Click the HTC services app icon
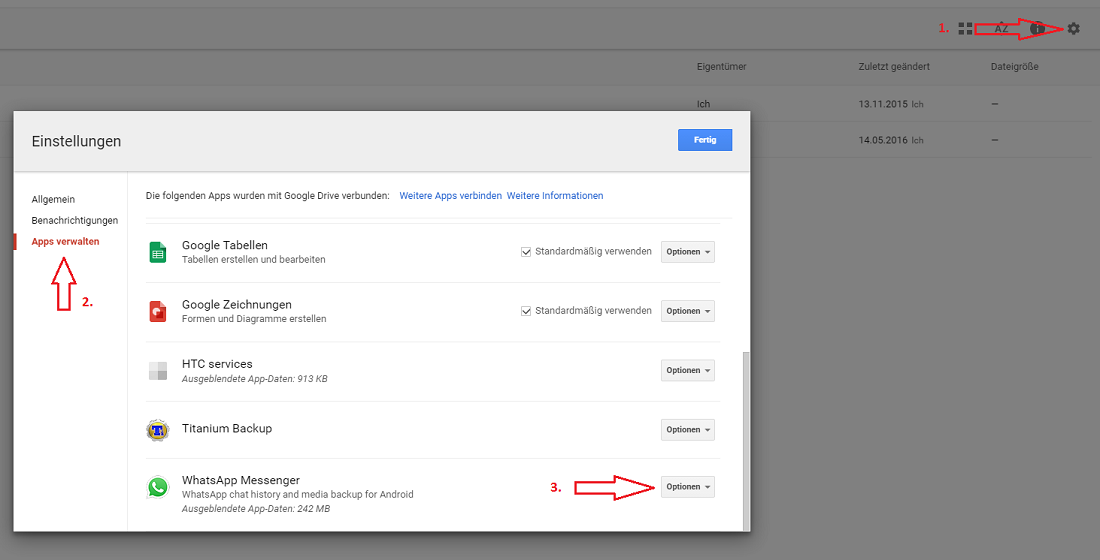This screenshot has width=1100, height=560. [158, 371]
